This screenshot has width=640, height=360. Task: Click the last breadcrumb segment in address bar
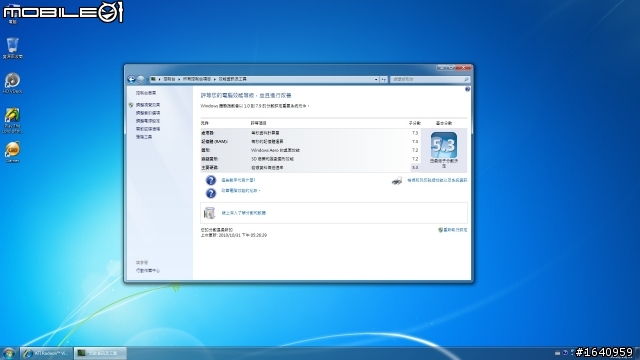[232, 79]
